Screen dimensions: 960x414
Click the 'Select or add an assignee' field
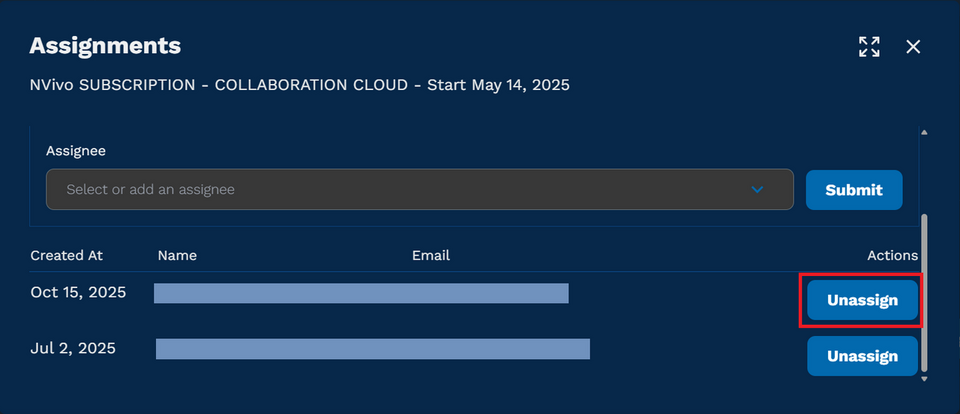point(400,189)
